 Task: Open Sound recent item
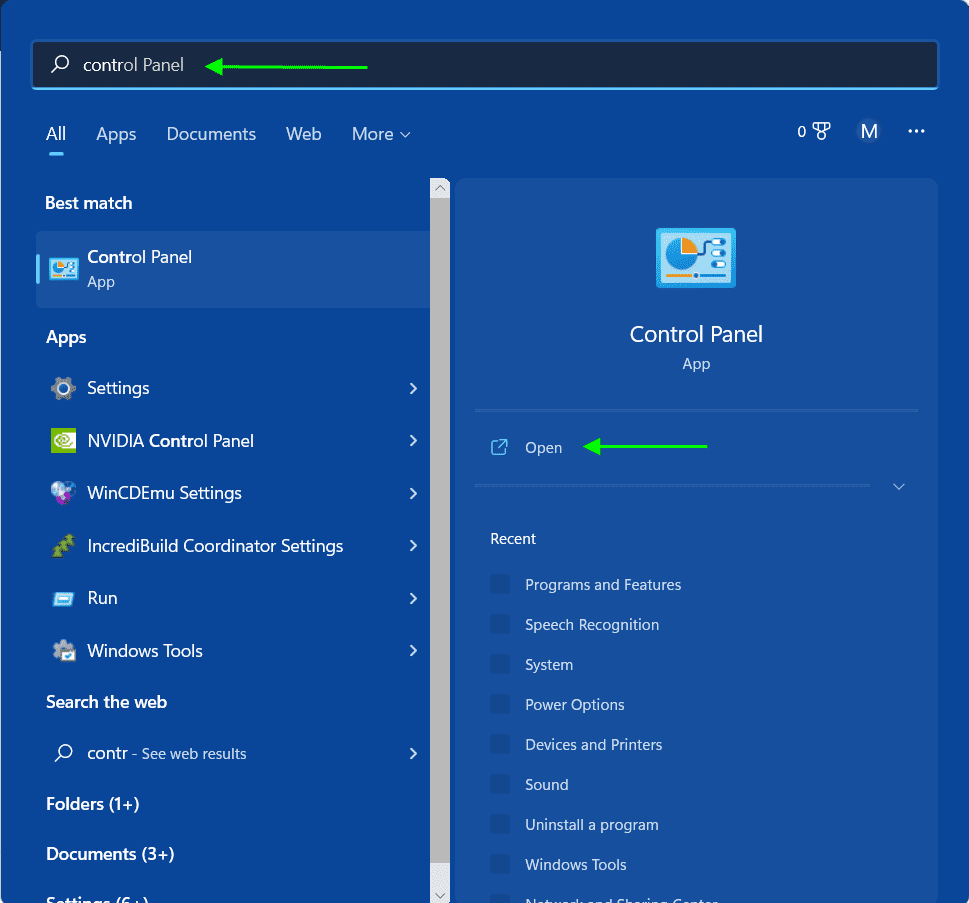[x=546, y=784]
